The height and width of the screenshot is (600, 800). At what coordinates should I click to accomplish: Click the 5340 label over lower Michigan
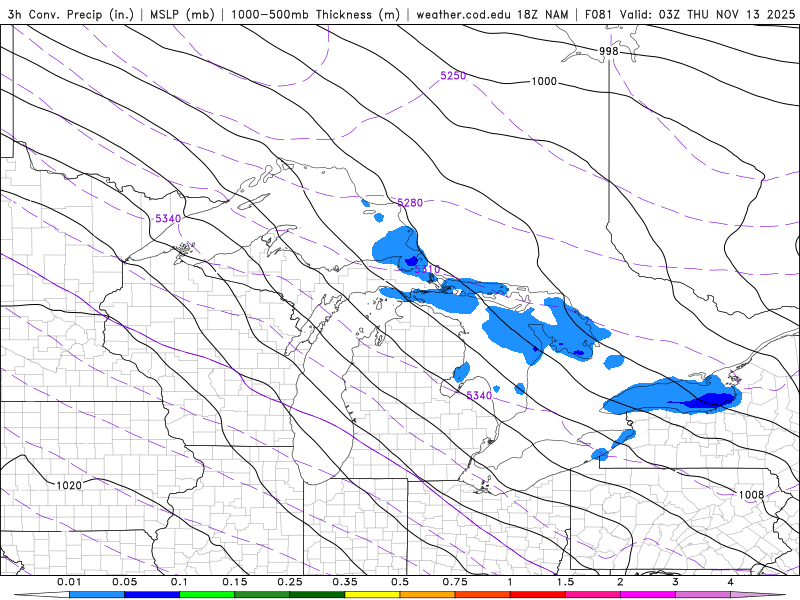(479, 395)
